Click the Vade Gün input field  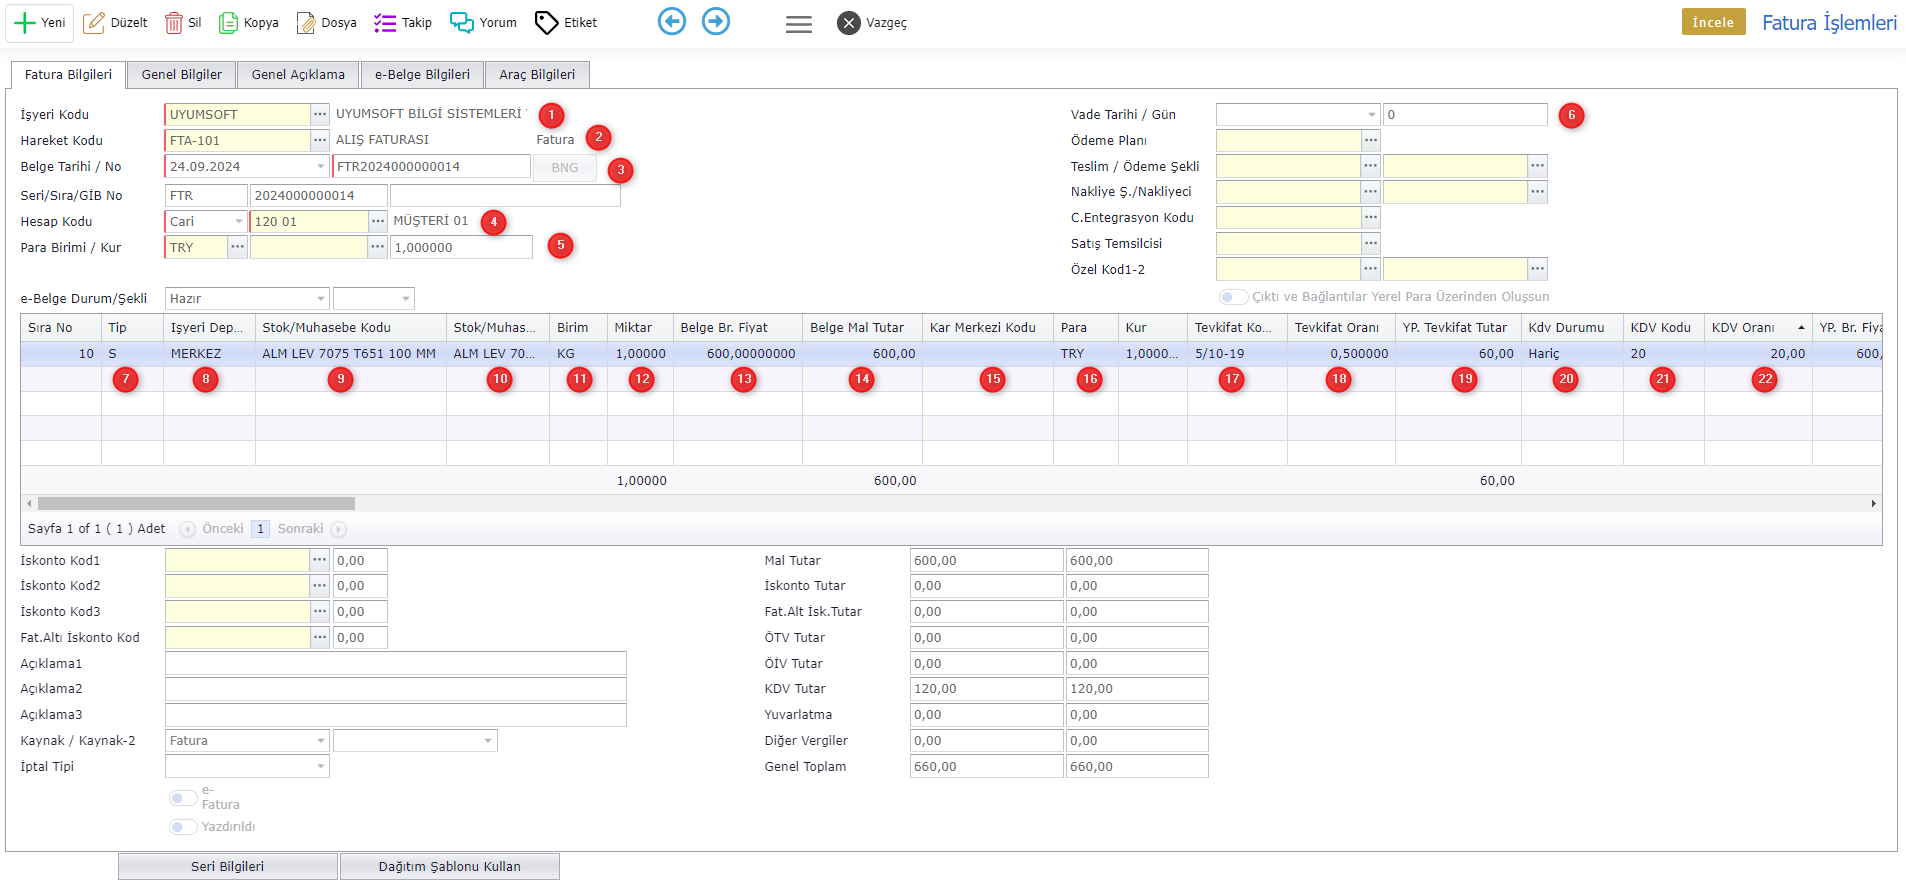(x=1465, y=115)
